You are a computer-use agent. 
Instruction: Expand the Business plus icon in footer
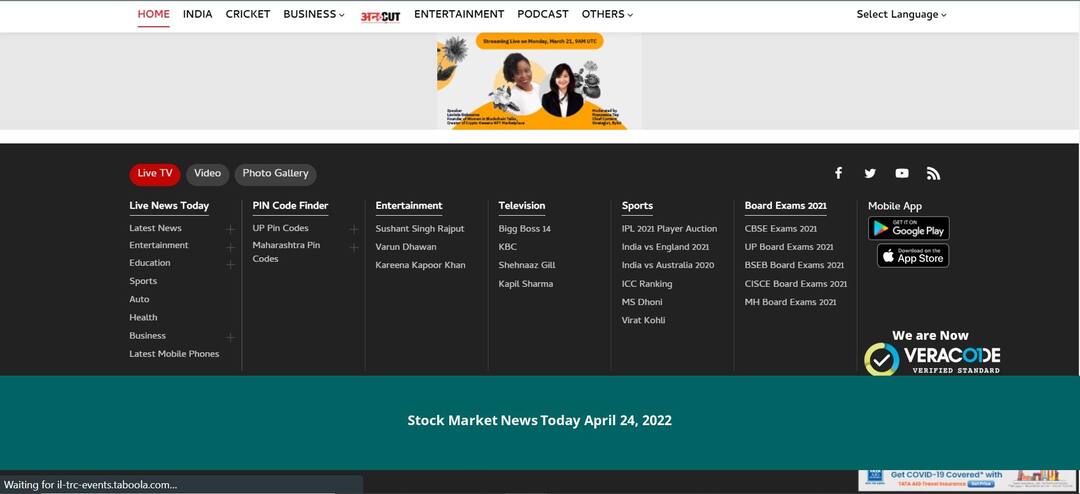point(230,338)
